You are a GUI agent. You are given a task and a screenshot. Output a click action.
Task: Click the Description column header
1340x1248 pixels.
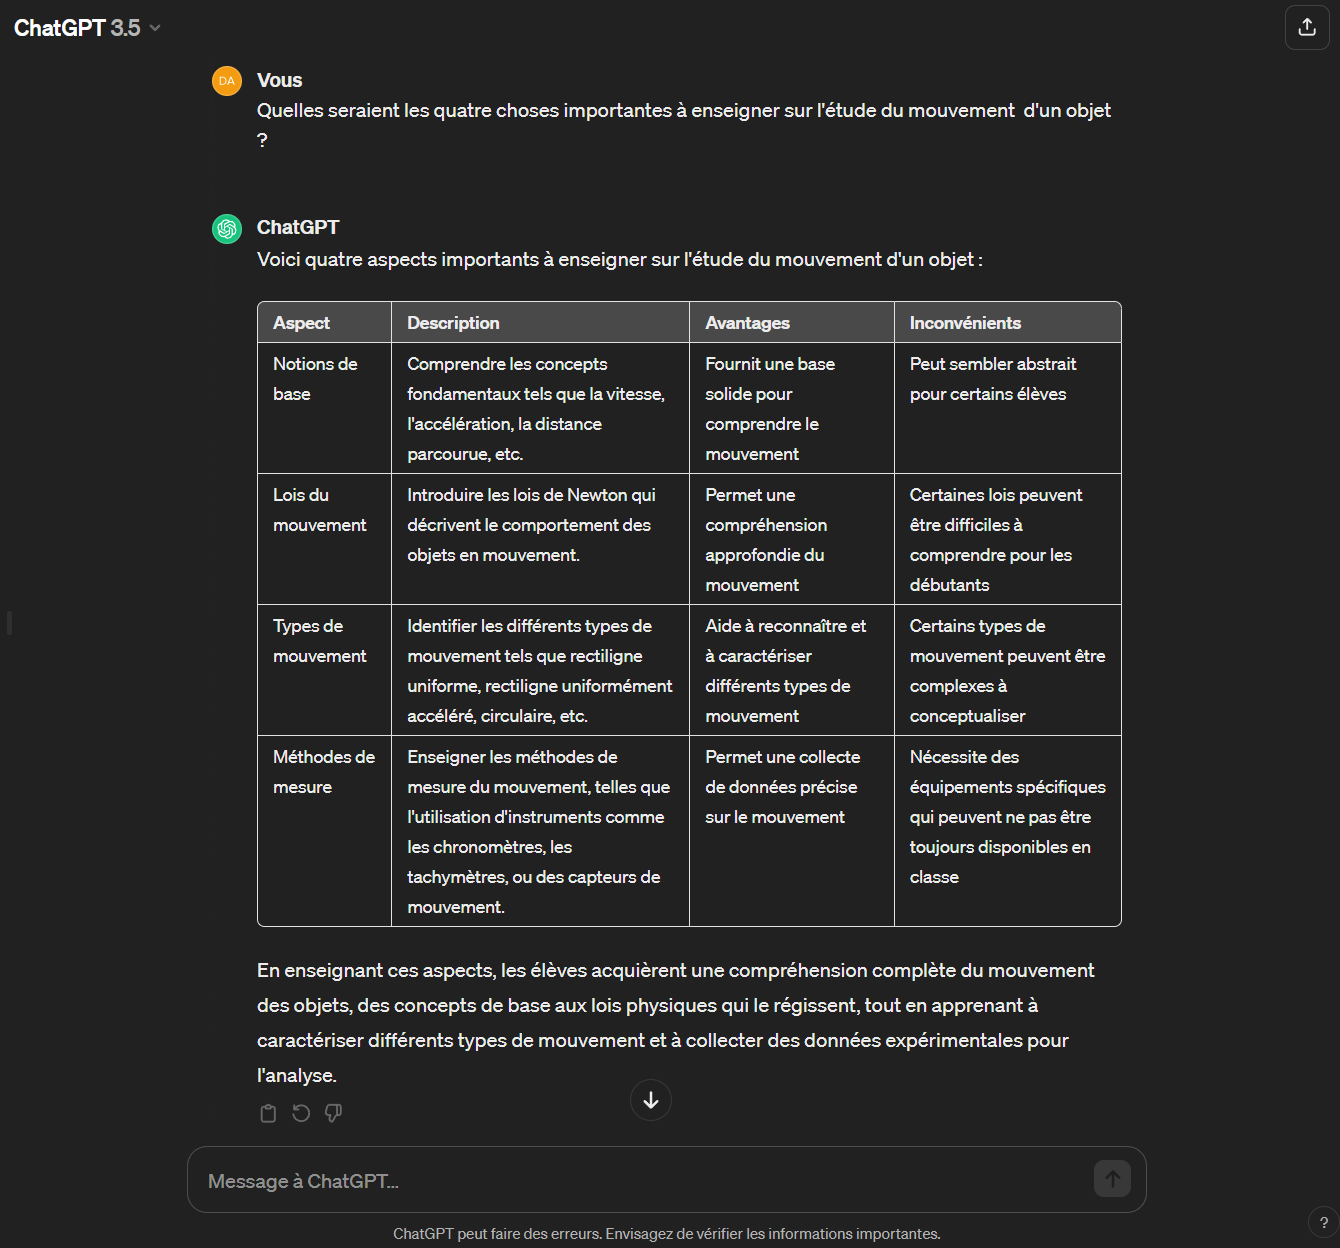[x=453, y=323]
